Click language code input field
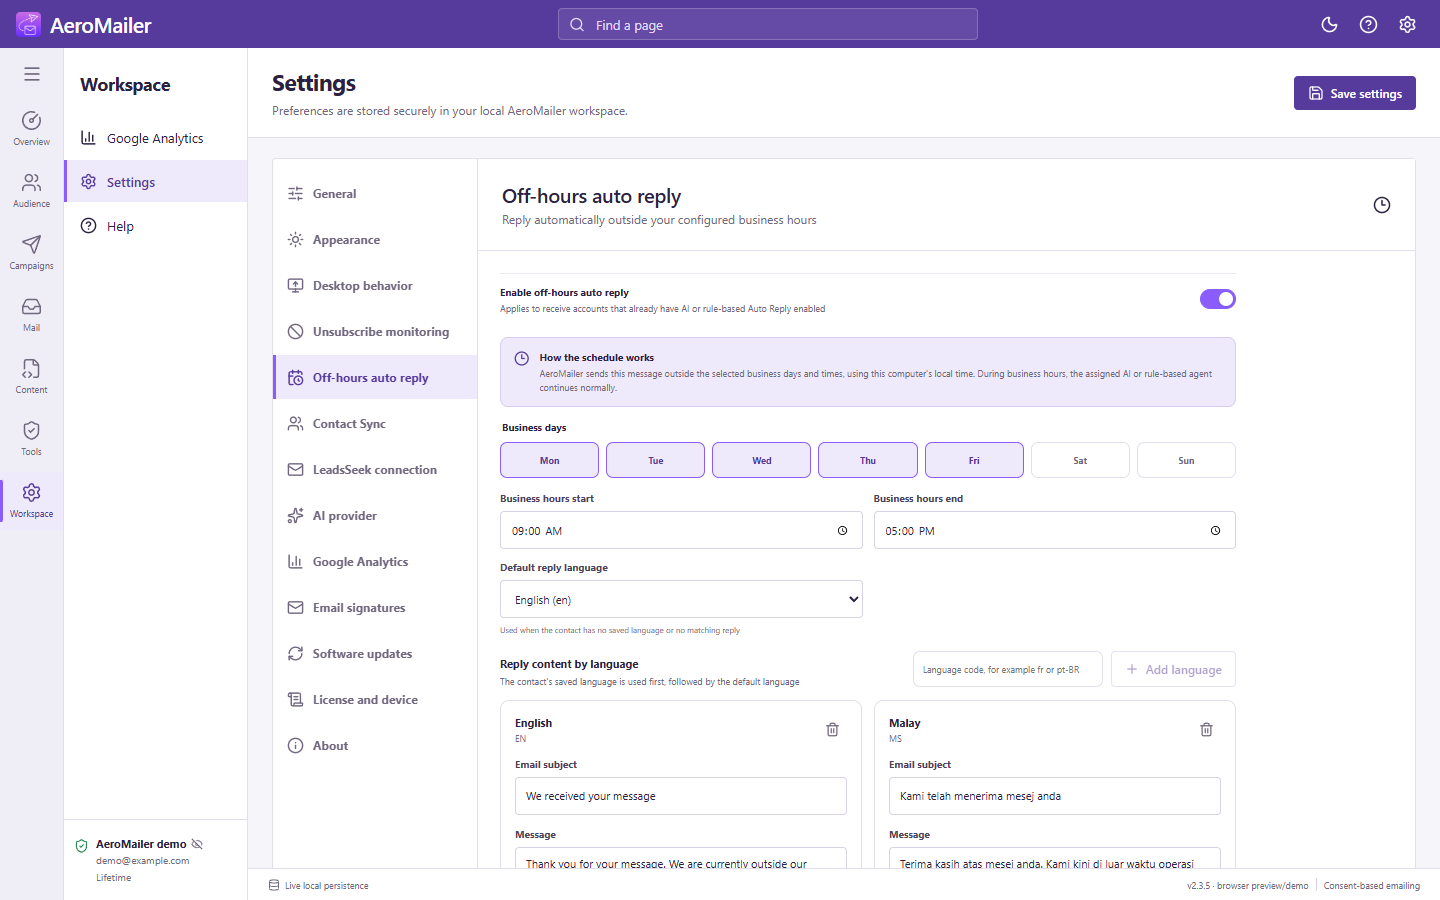The width and height of the screenshot is (1440, 900). [x=1007, y=669]
